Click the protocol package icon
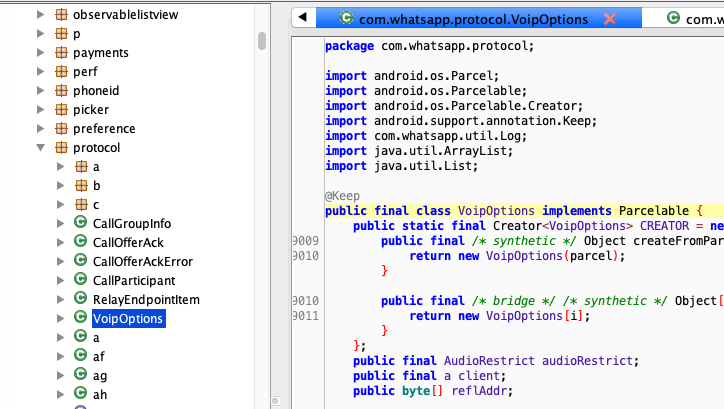The height and width of the screenshot is (409, 724). tap(61, 148)
